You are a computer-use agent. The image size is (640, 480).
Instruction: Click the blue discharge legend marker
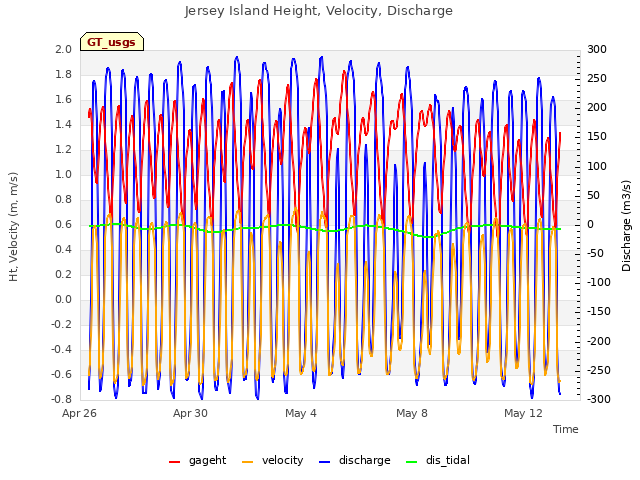point(324,462)
